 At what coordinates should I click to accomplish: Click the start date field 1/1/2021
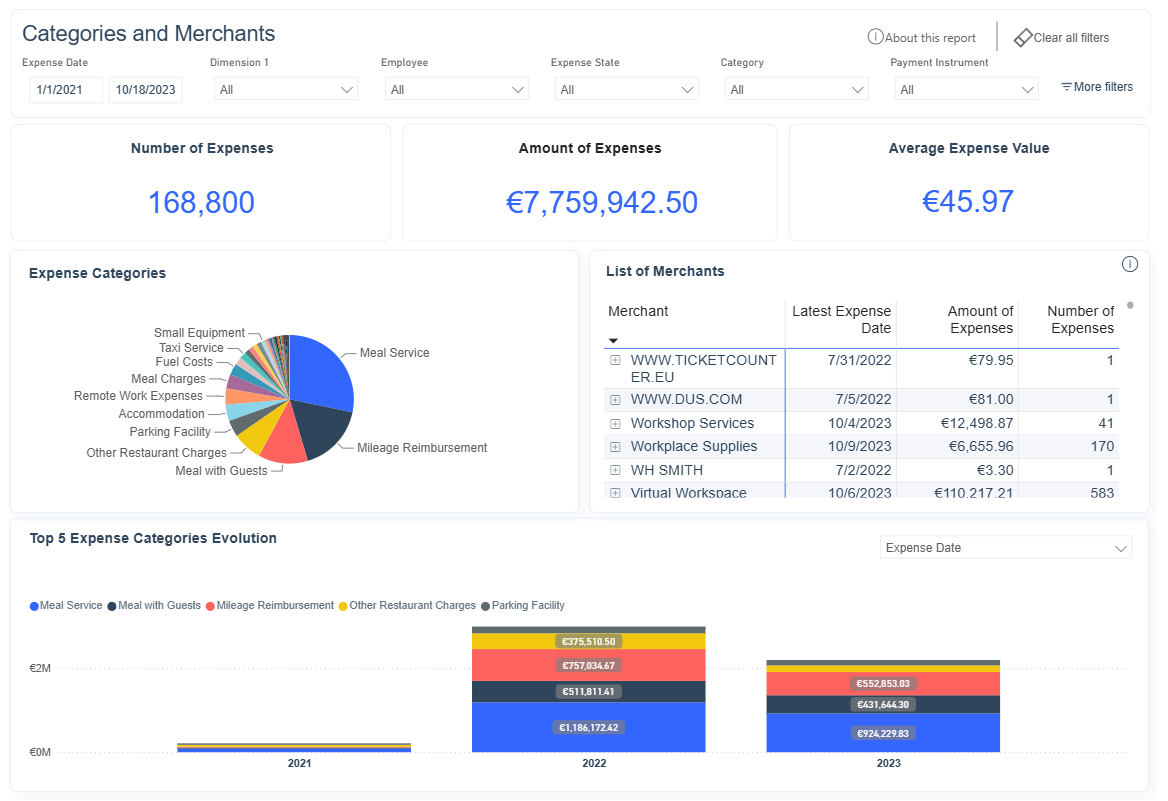(66, 89)
